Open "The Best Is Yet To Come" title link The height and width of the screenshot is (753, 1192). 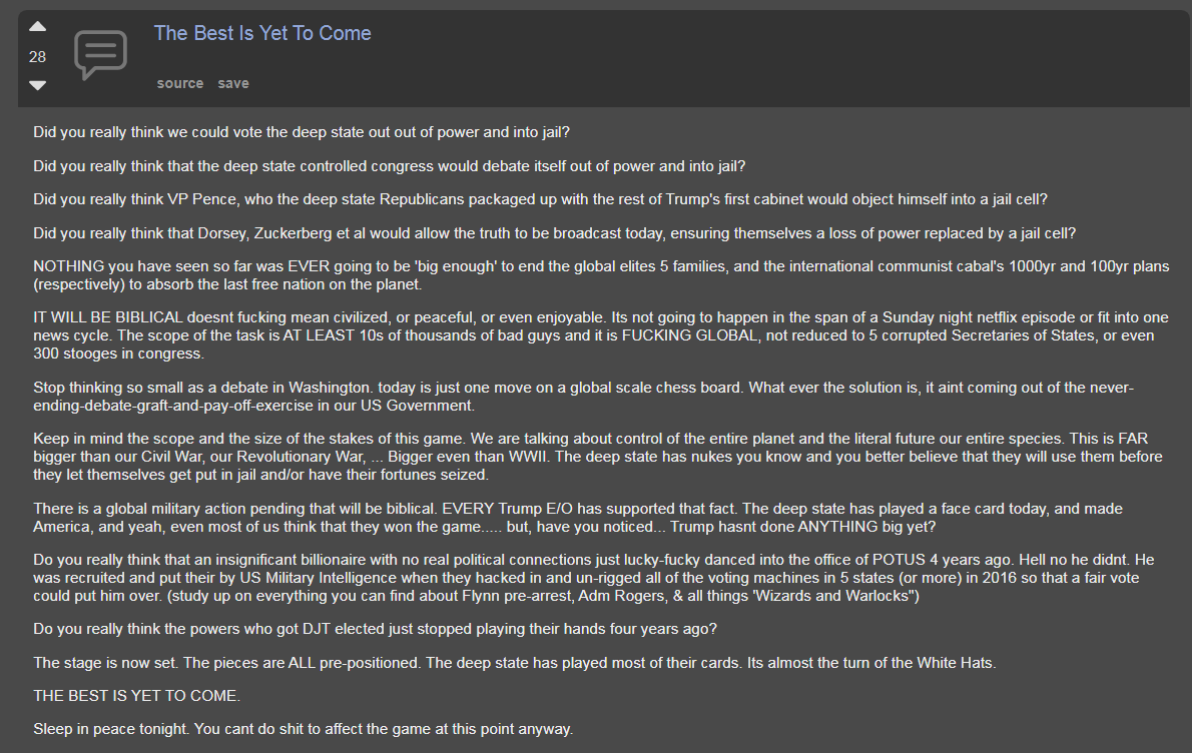point(262,33)
